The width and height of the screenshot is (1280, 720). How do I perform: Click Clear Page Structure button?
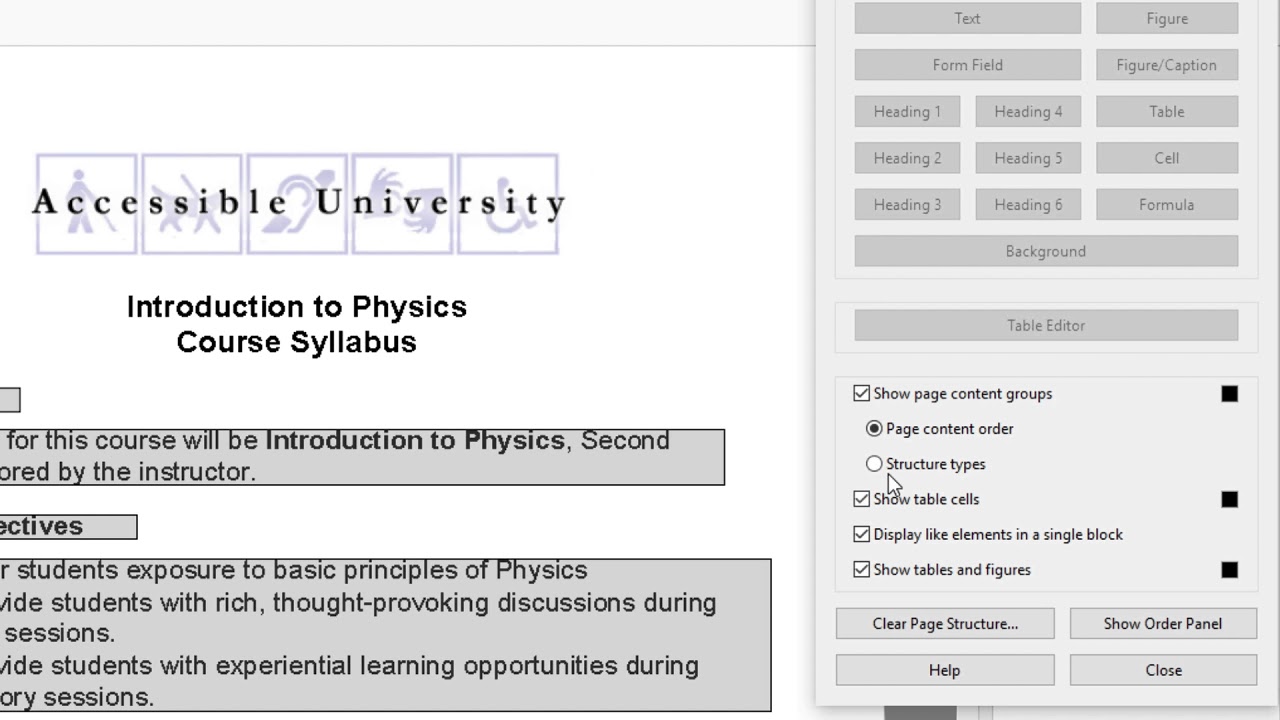tap(945, 623)
